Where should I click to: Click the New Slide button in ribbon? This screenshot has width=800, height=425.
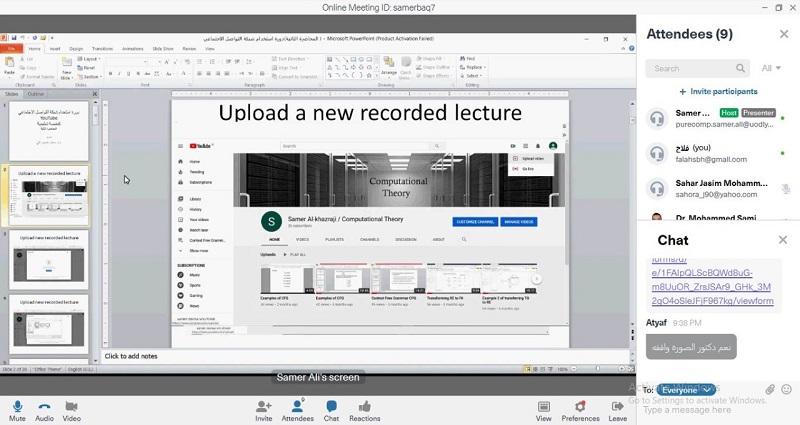click(66, 68)
